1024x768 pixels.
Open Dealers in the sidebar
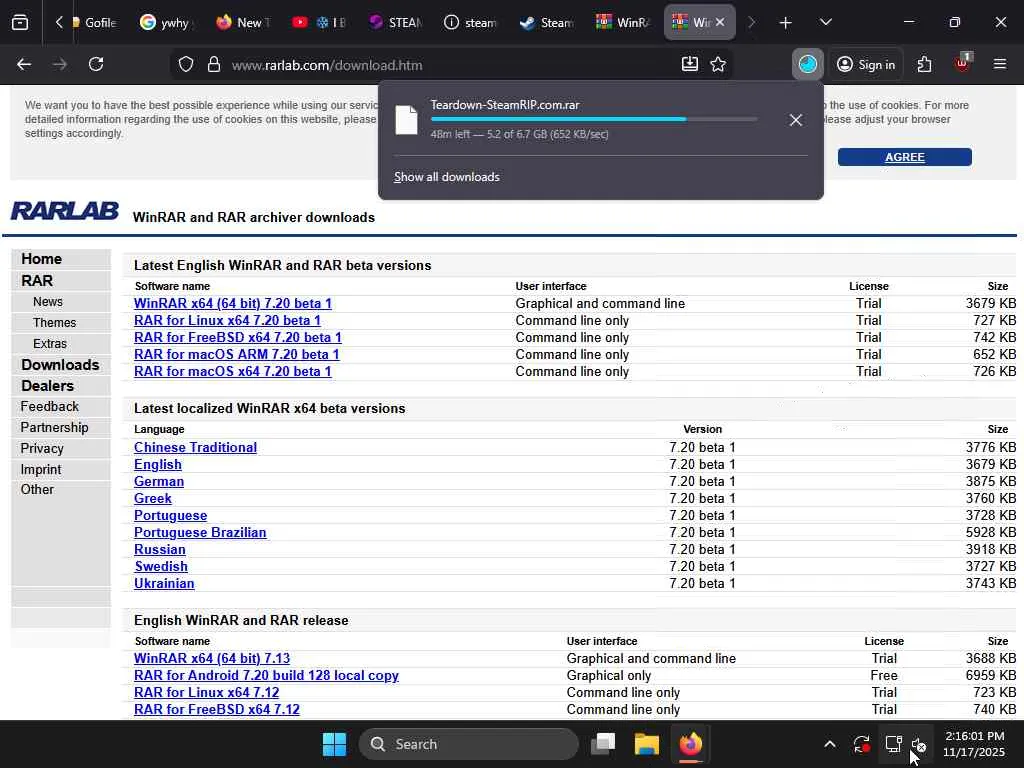tap(47, 386)
